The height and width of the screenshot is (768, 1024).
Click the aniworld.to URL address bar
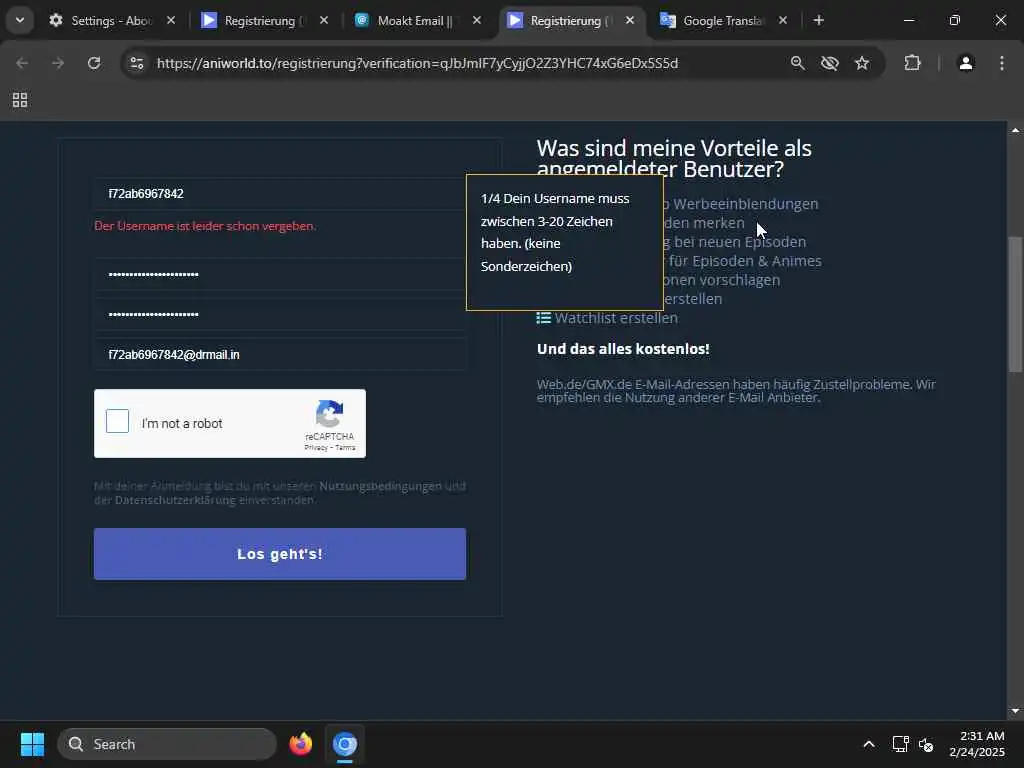click(417, 63)
